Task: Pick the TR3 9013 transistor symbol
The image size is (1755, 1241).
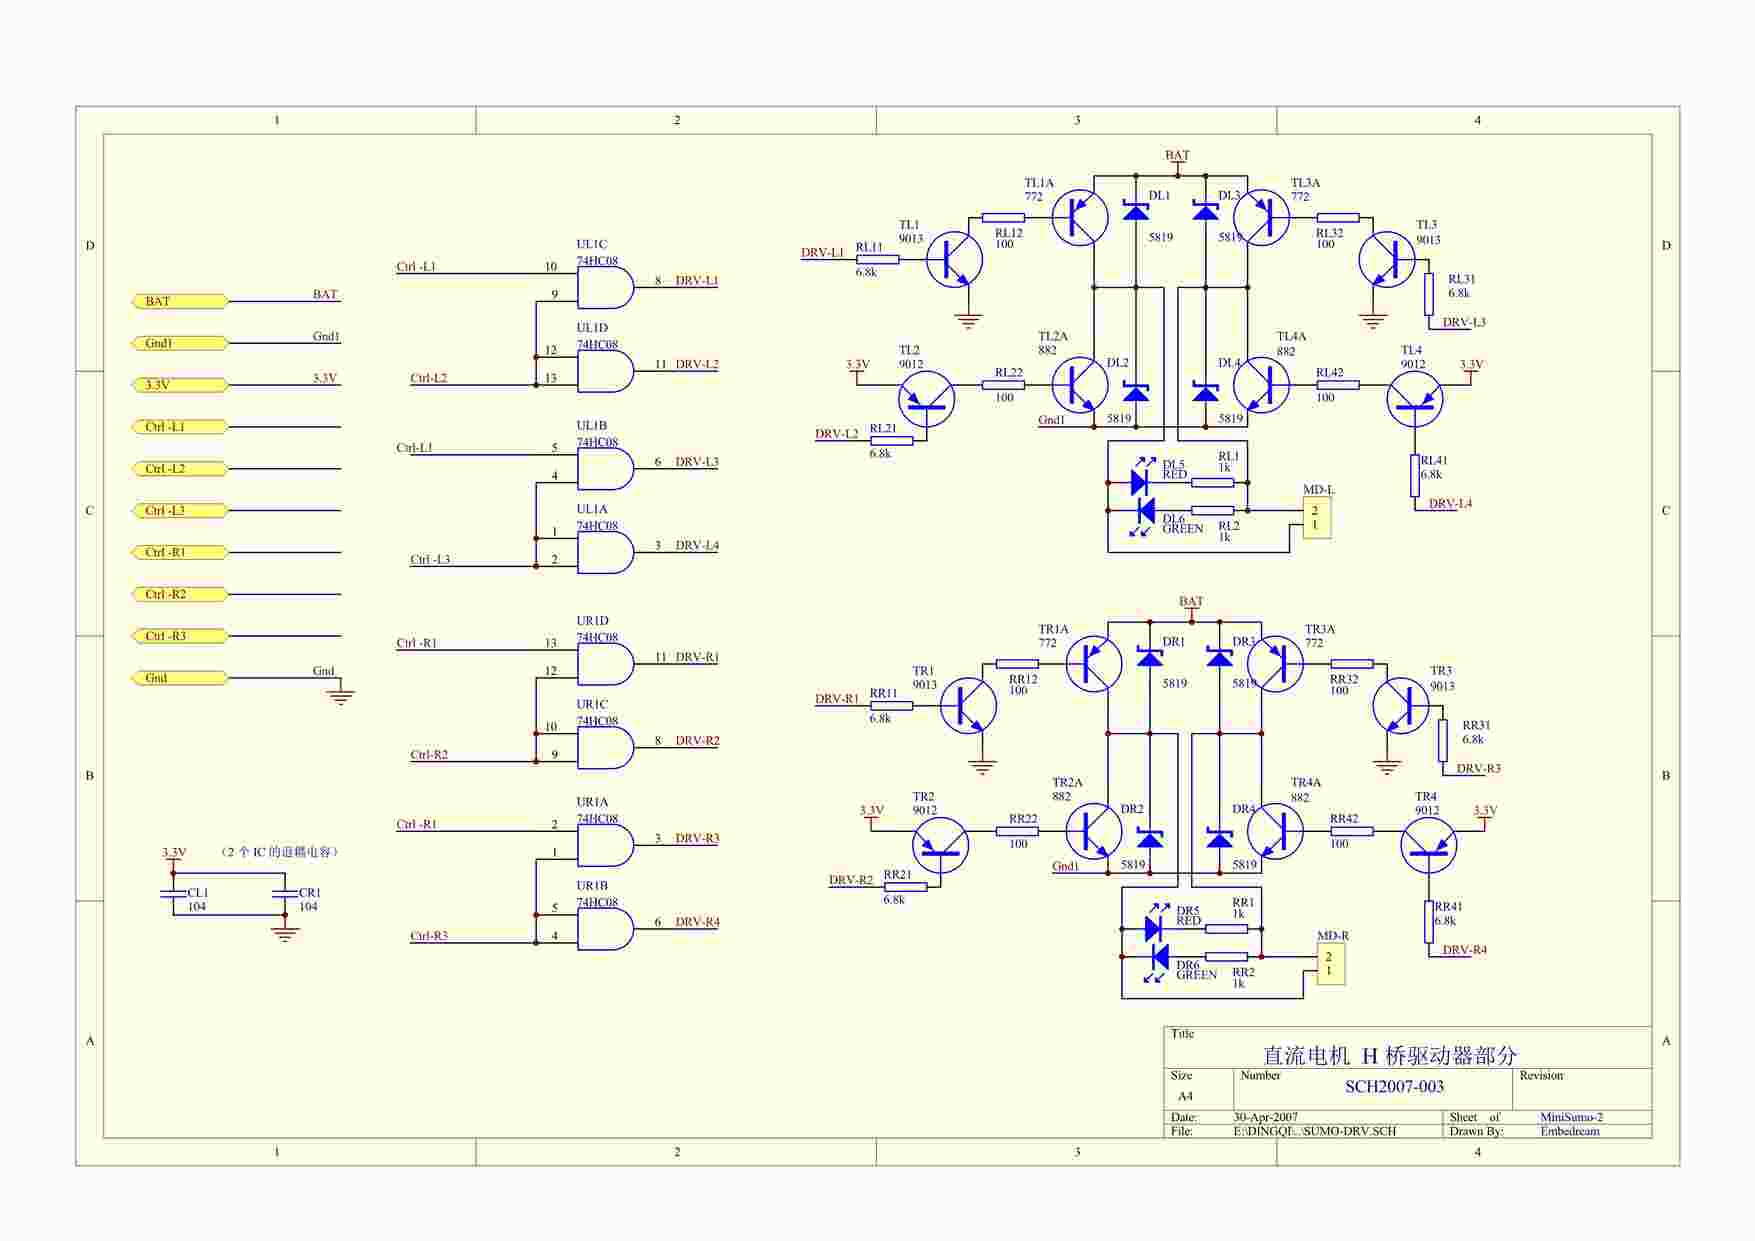Action: (x=1401, y=706)
